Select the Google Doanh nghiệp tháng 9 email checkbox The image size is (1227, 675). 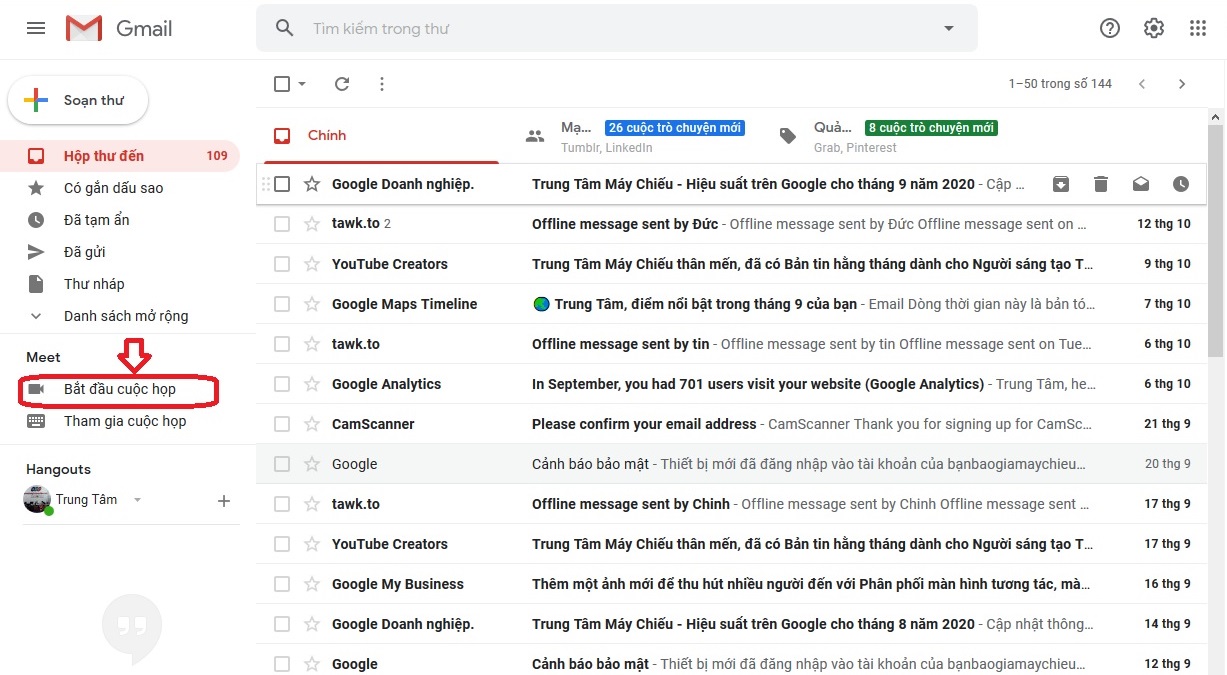282,184
